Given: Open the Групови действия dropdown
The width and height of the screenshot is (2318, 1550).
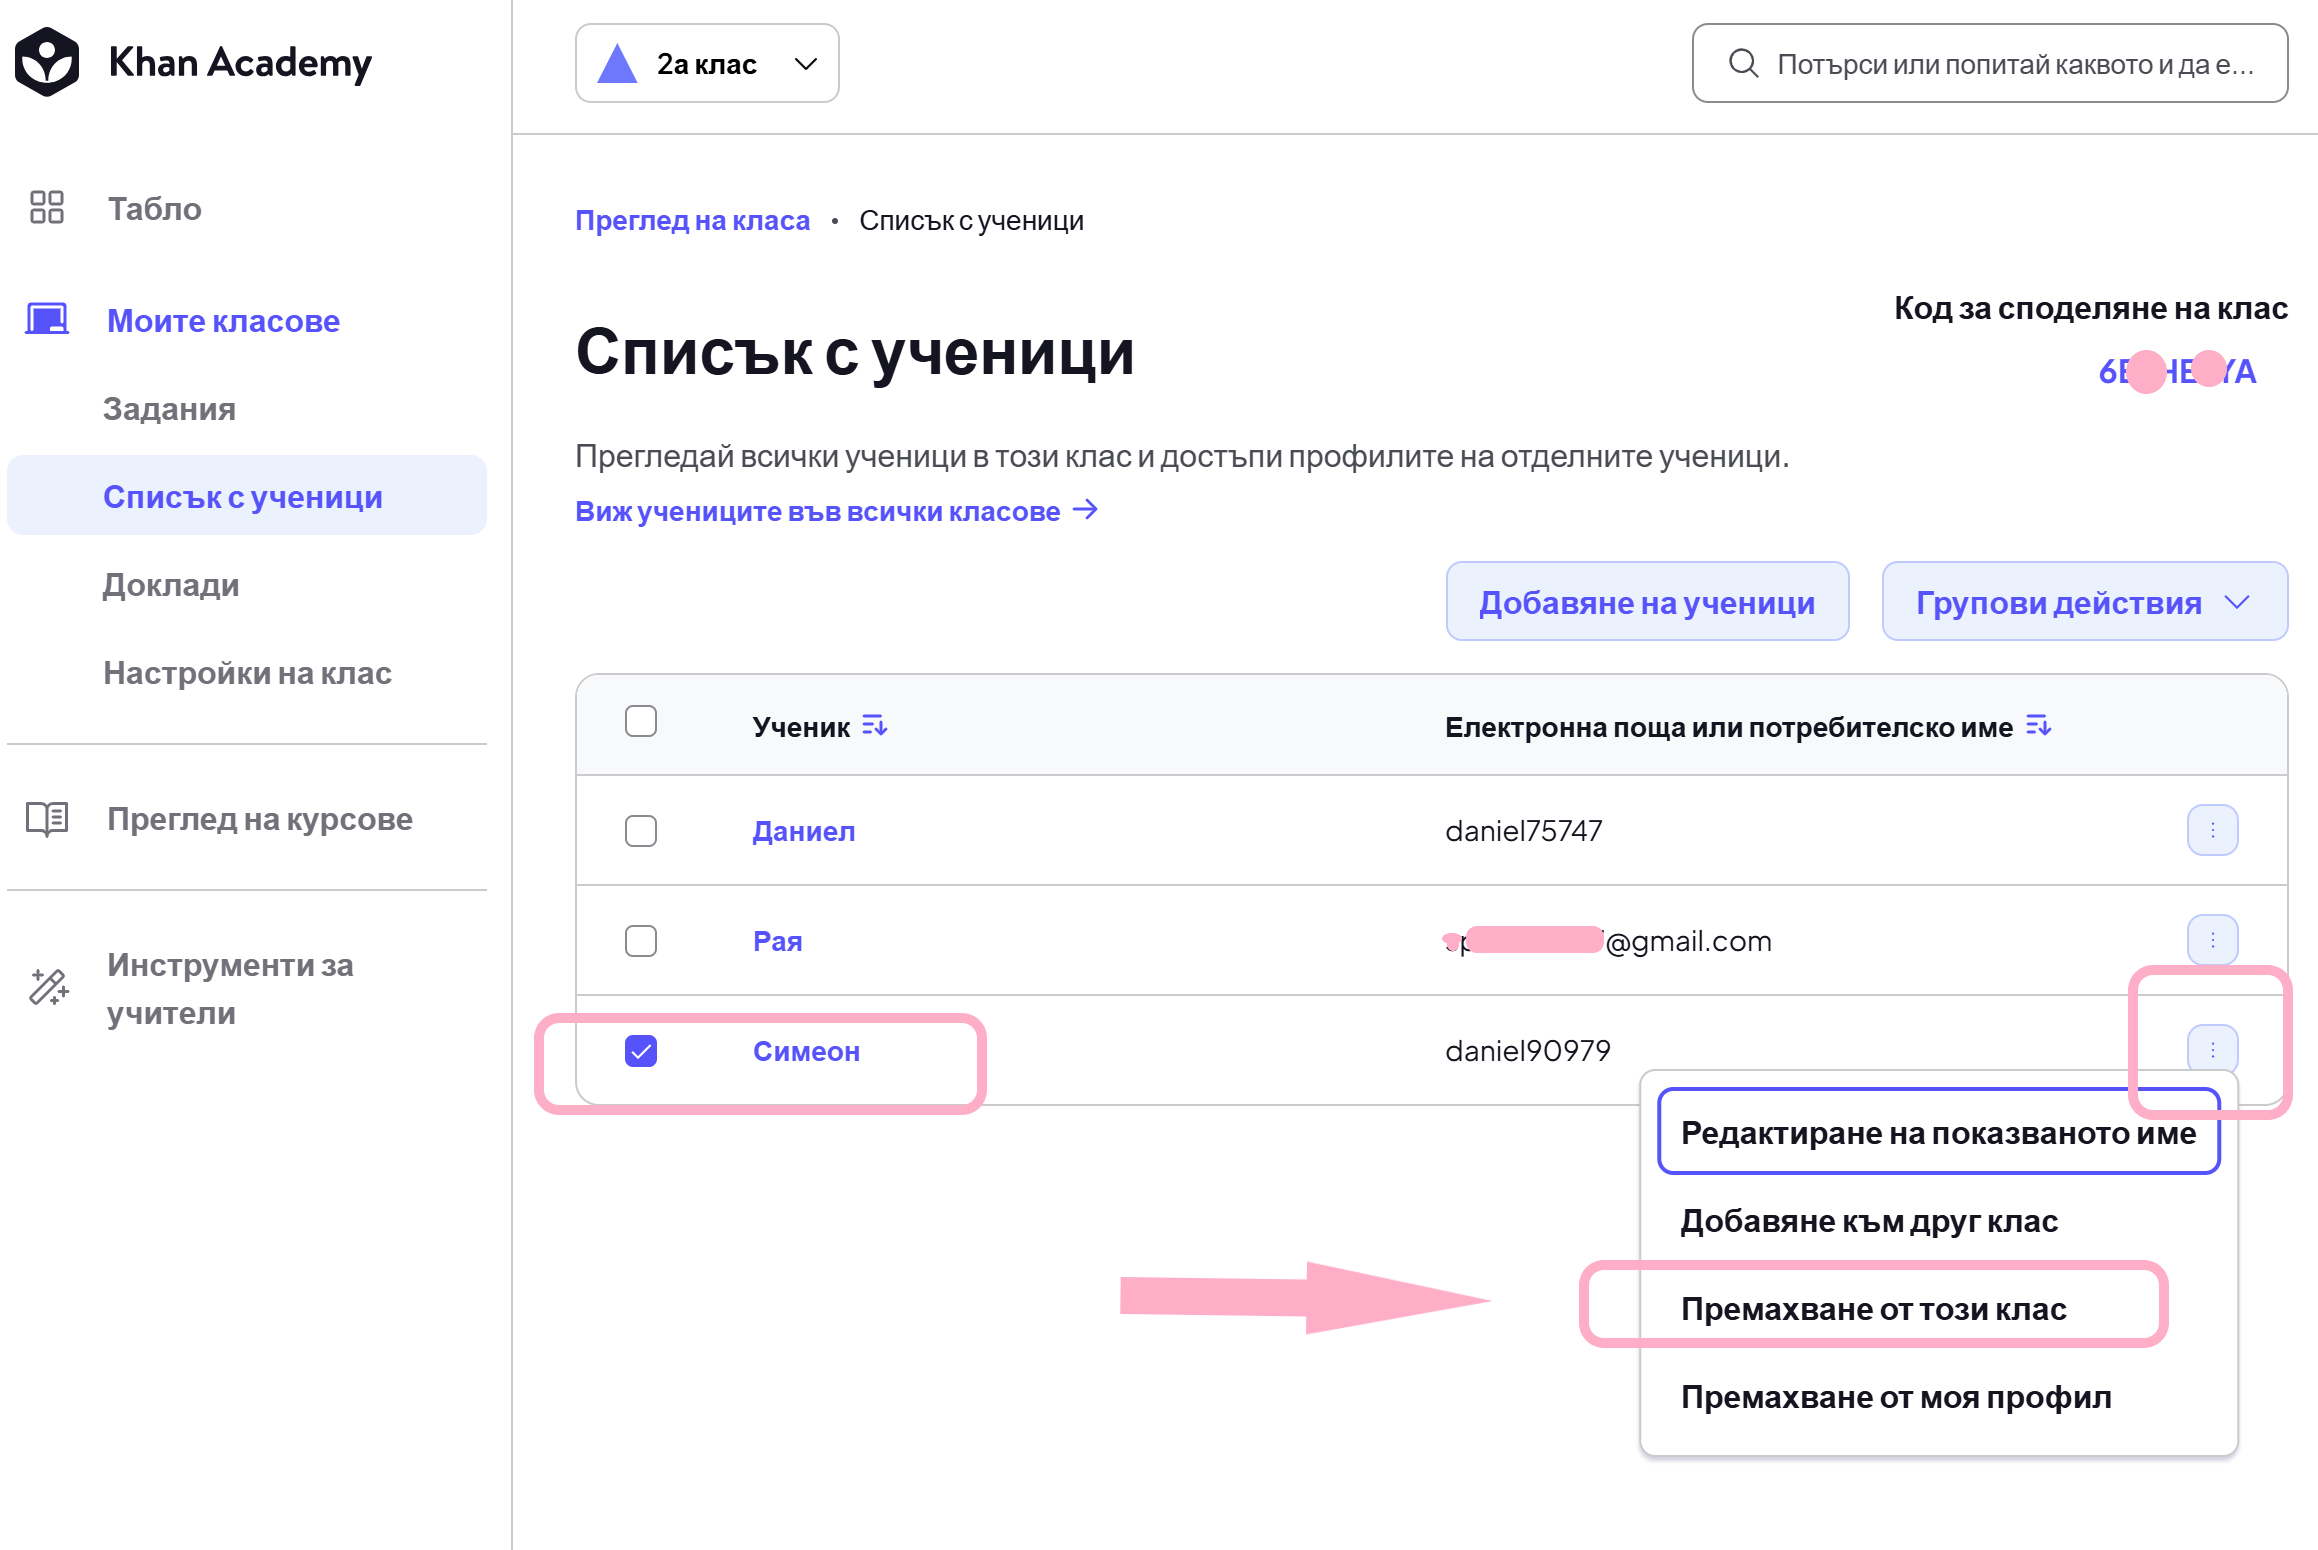Looking at the screenshot, I should coord(2084,602).
